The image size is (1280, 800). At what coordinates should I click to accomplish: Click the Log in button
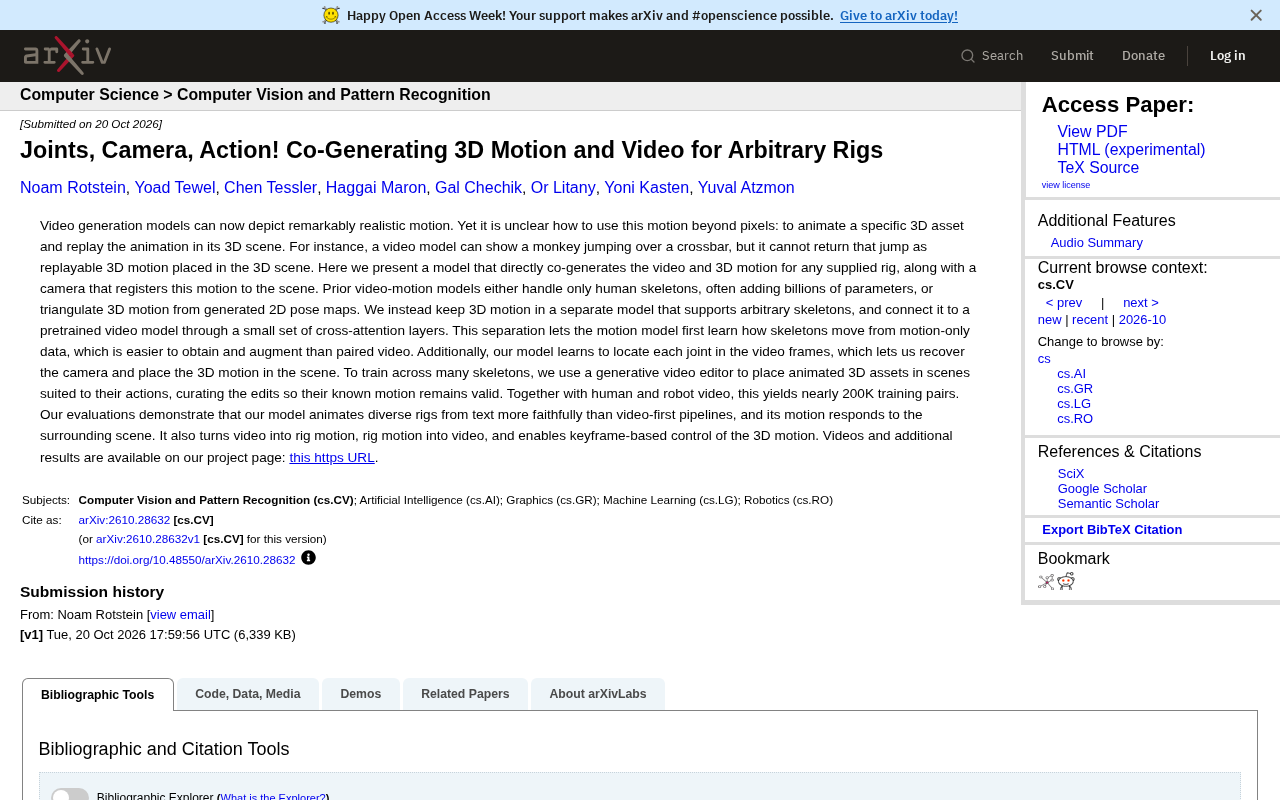pyautogui.click(x=1228, y=56)
